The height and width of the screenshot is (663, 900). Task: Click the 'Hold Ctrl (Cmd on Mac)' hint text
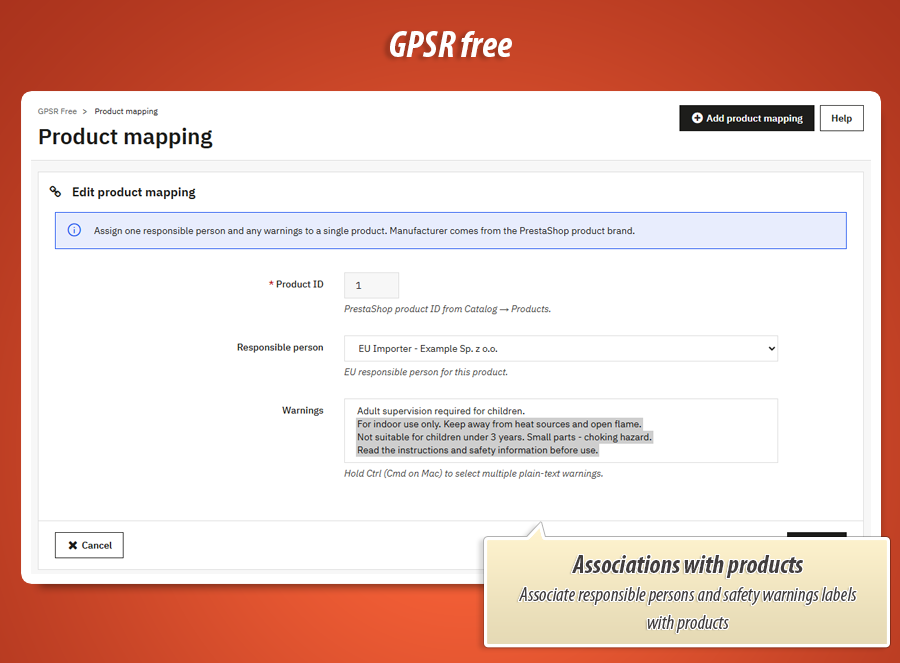pos(474,474)
